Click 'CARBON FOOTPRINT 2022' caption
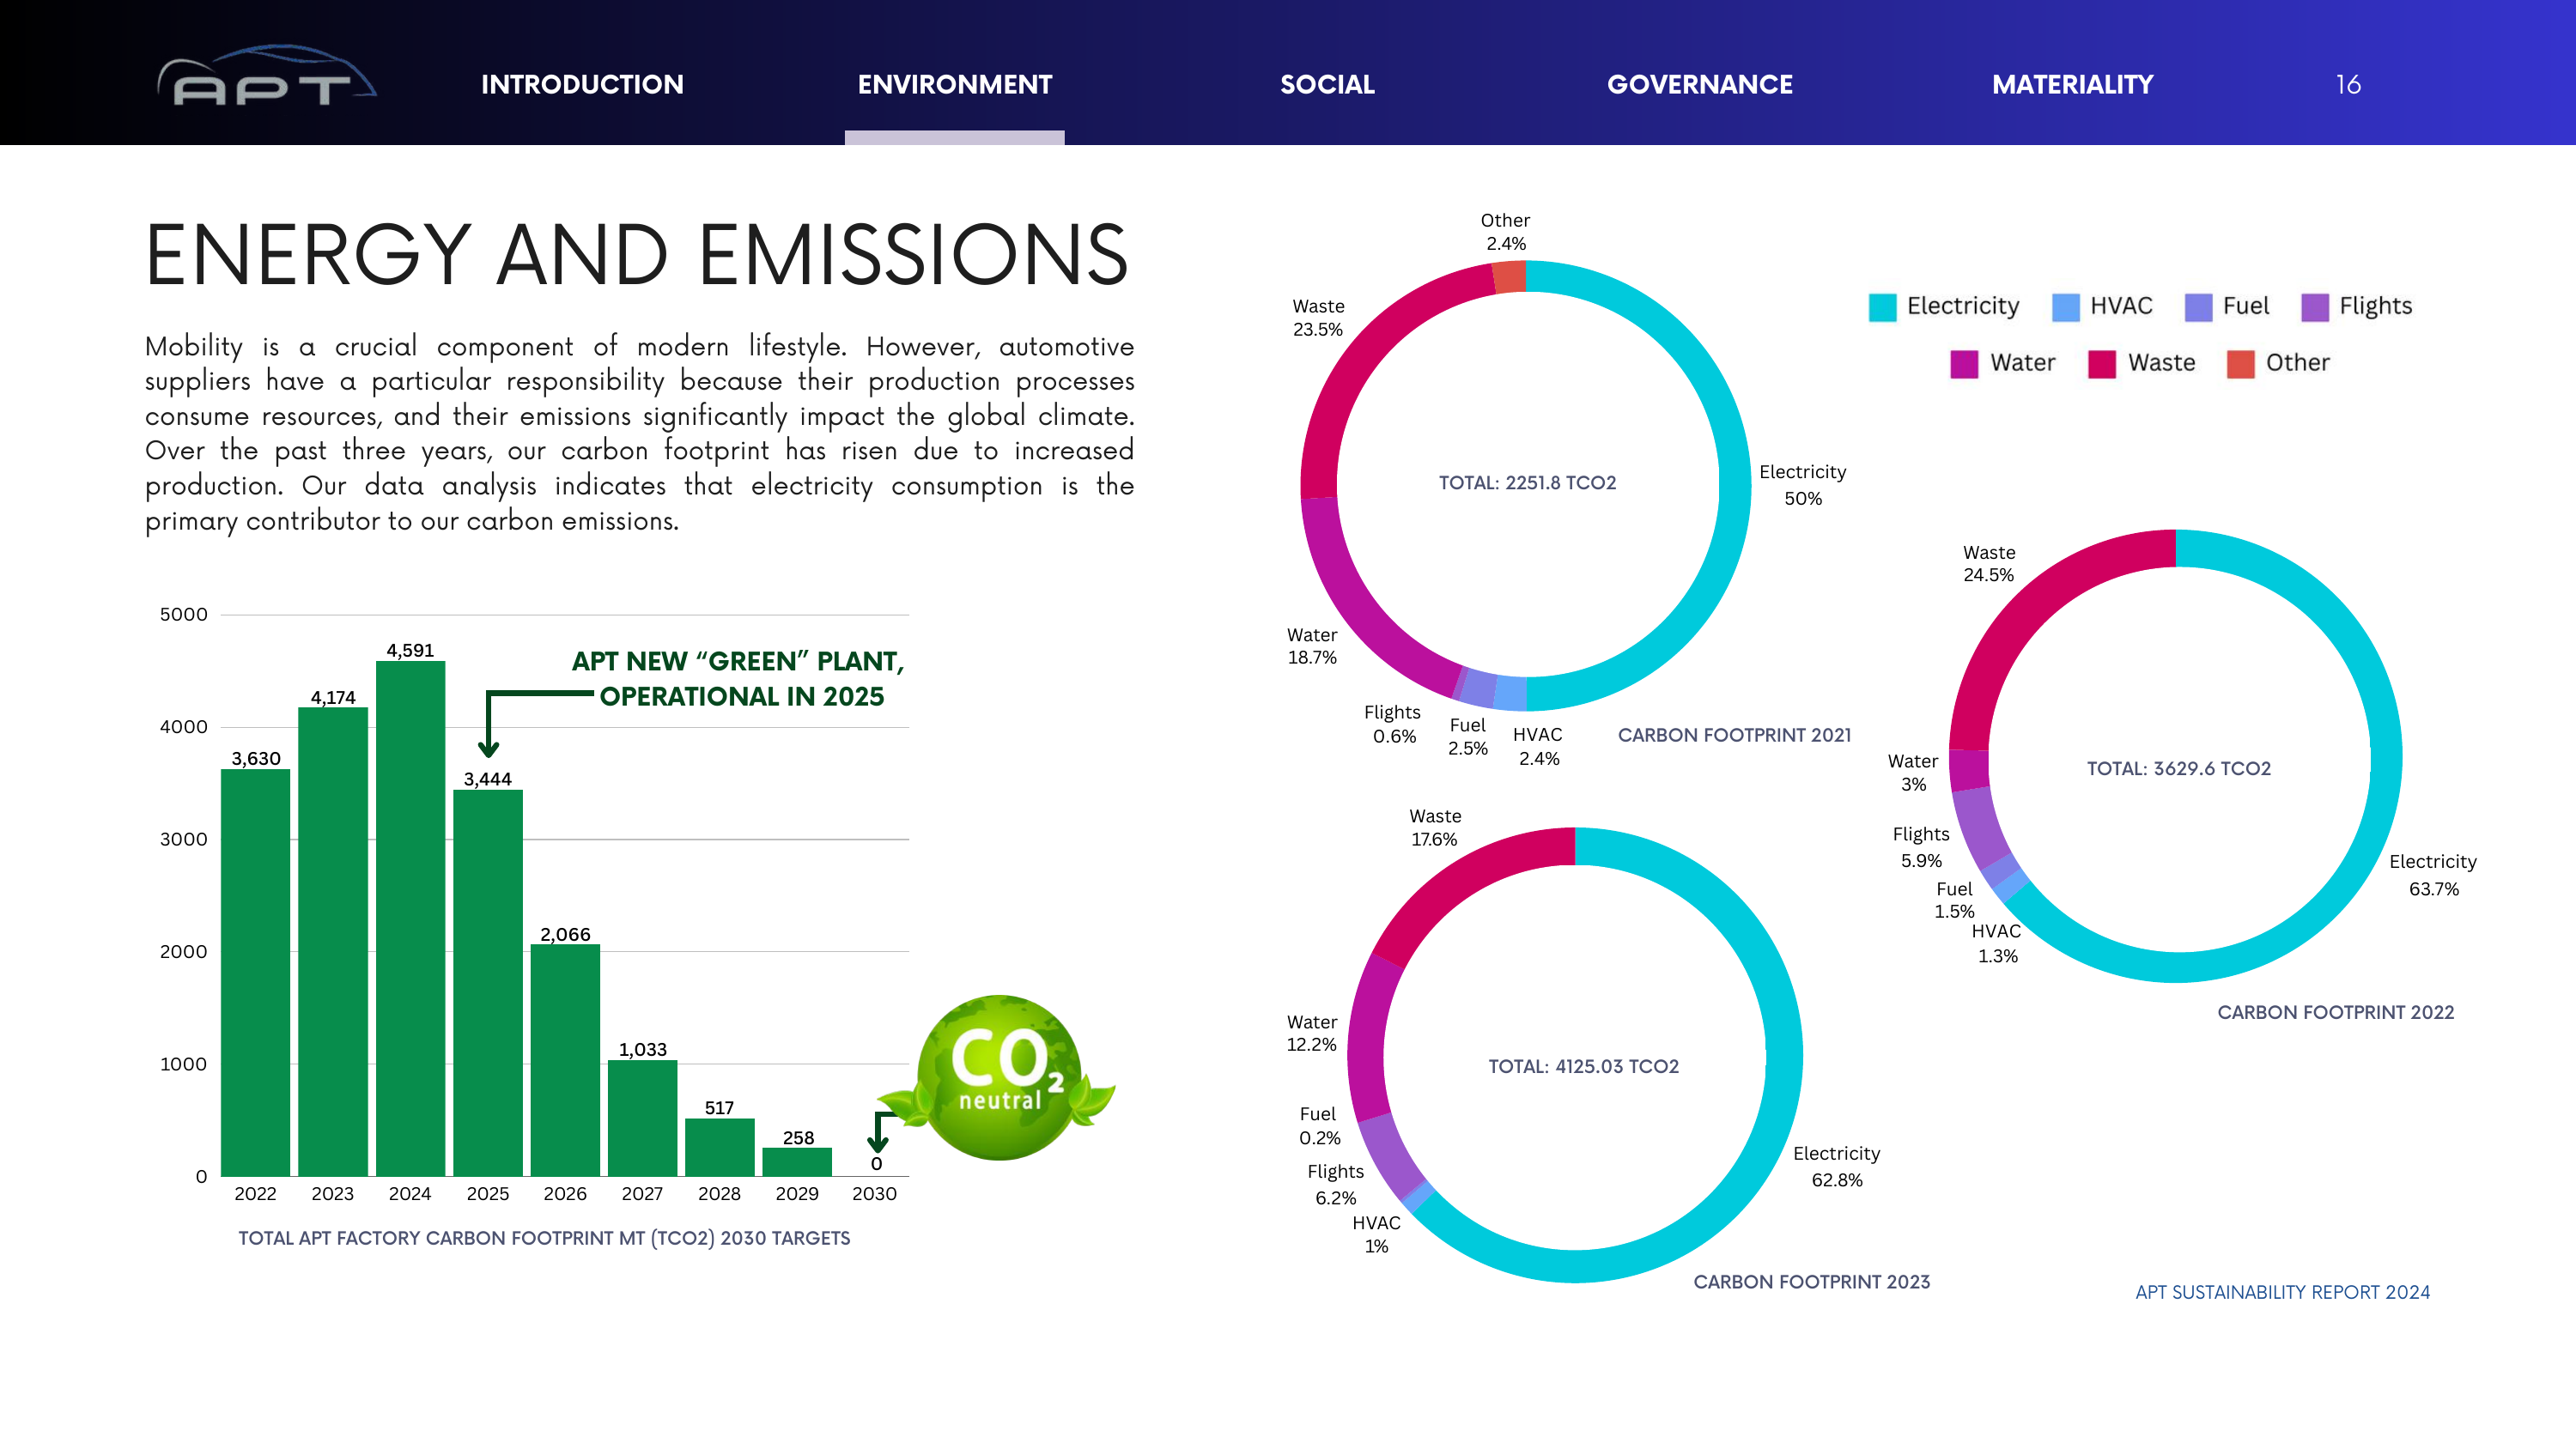 coord(2335,1012)
